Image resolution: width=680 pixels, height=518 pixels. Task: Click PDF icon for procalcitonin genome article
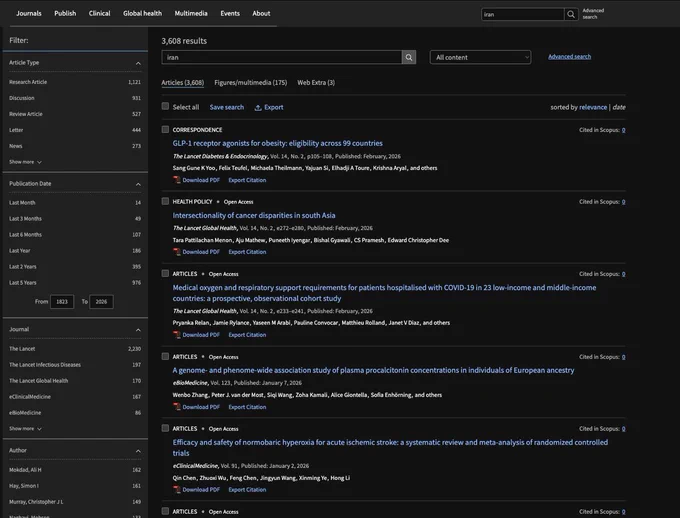(177, 407)
